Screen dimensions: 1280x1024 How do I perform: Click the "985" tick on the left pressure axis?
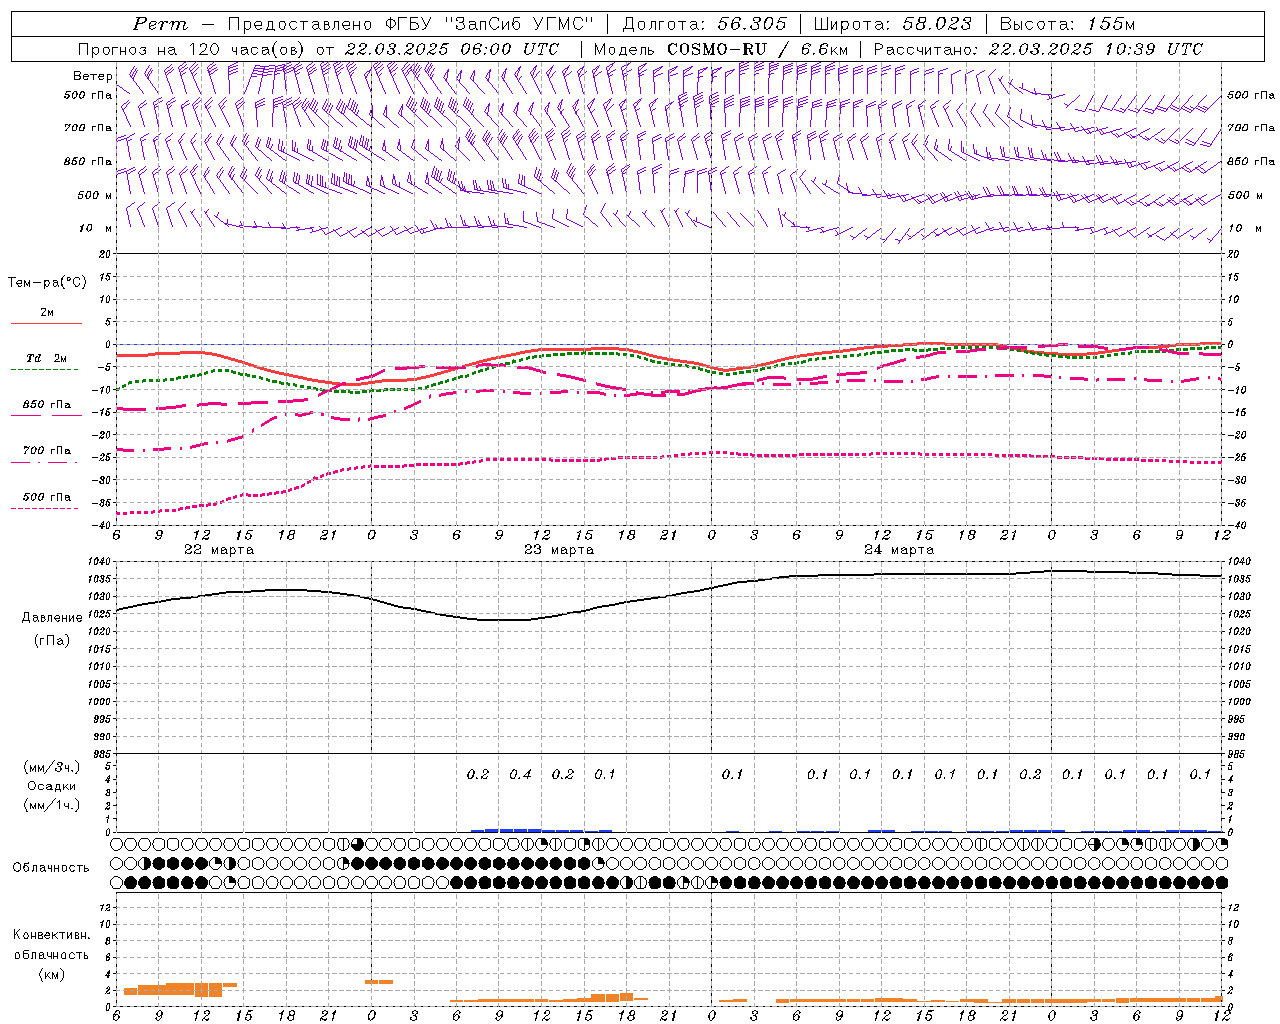[104, 754]
